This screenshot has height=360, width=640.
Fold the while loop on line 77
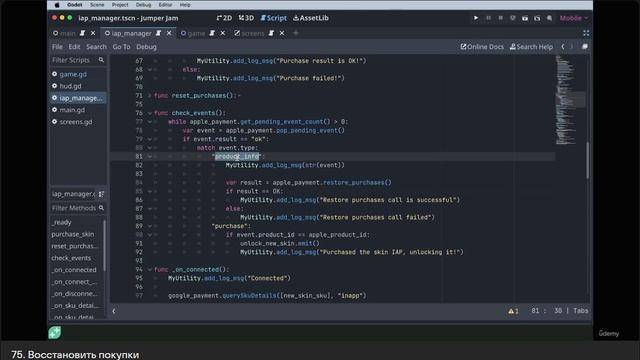pyautogui.click(x=149, y=122)
